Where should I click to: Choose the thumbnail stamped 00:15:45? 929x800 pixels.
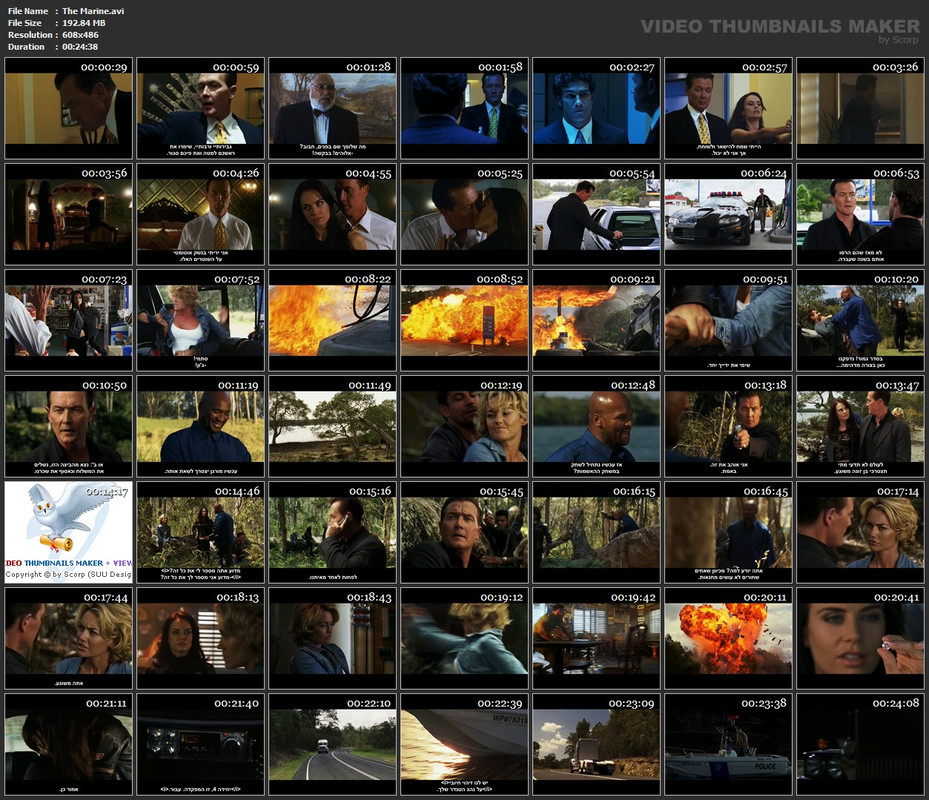[464, 533]
